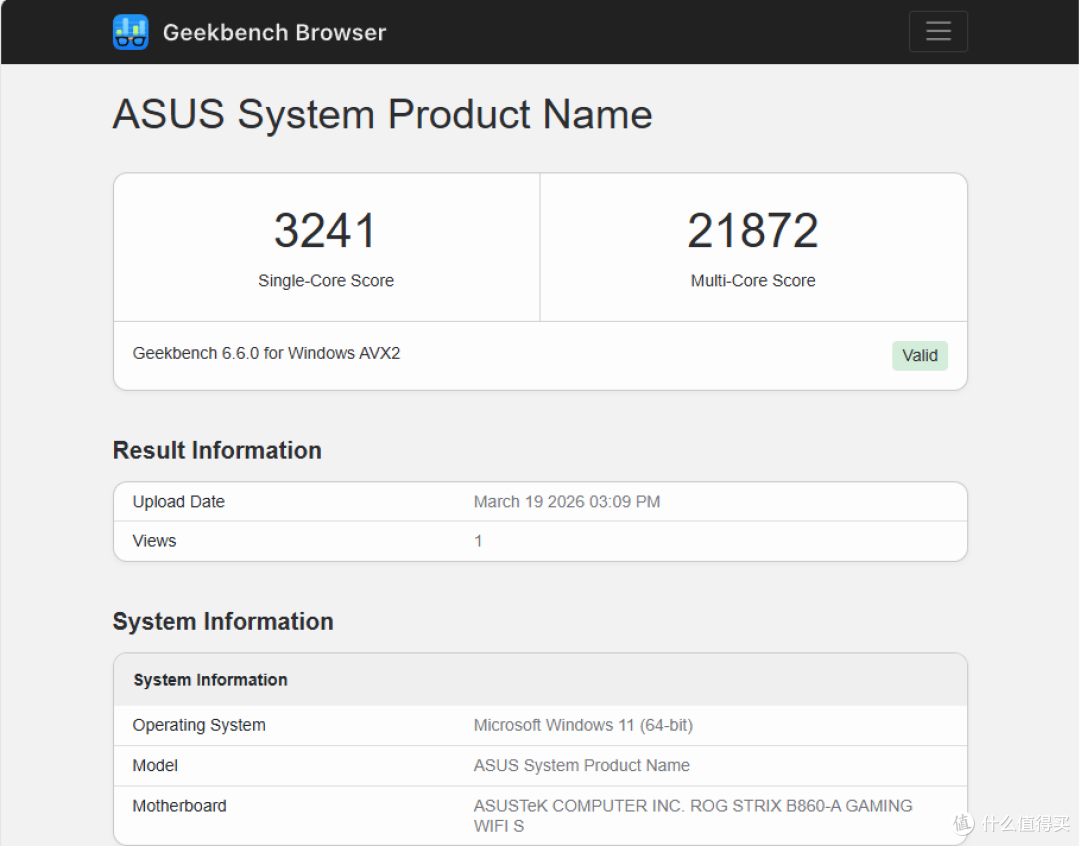Click the Views row label
The image size is (1080, 846).
(154, 541)
